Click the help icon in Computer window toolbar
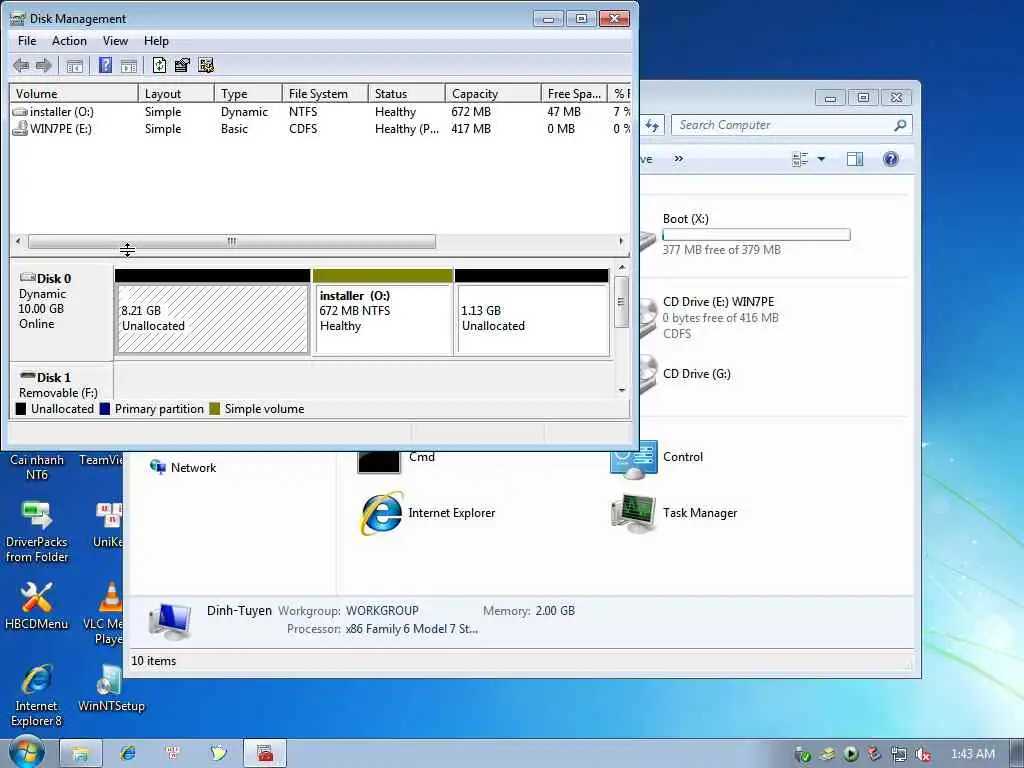 (890, 159)
